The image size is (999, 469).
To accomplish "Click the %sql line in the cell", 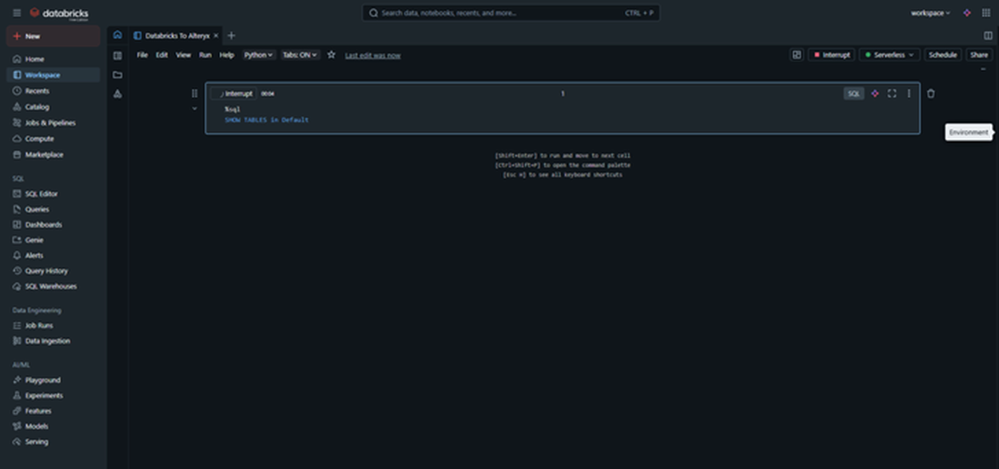I will 232,110.
